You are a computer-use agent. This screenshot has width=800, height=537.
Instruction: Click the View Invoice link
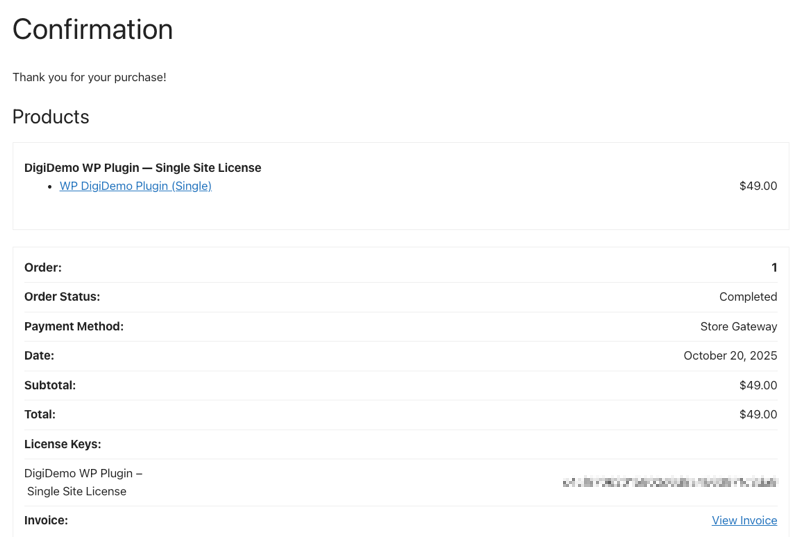click(744, 520)
